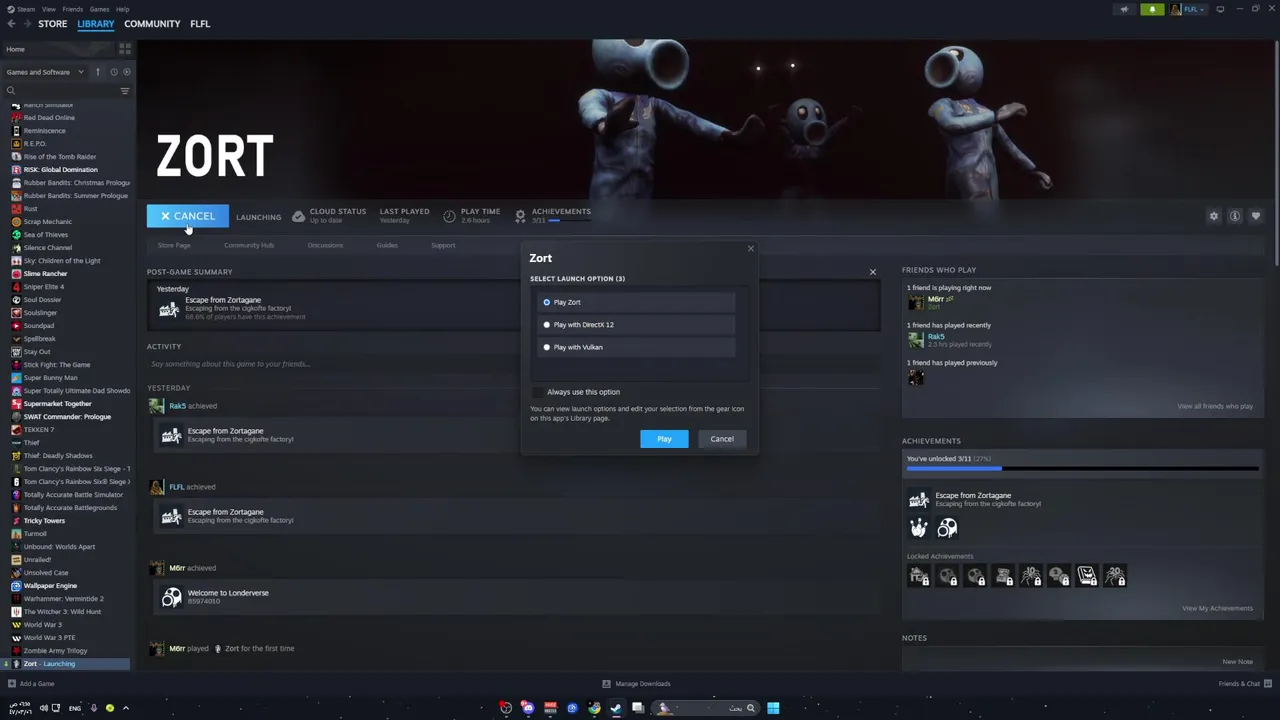
Task: Open the FLFL profile tab
Action: pos(200,24)
